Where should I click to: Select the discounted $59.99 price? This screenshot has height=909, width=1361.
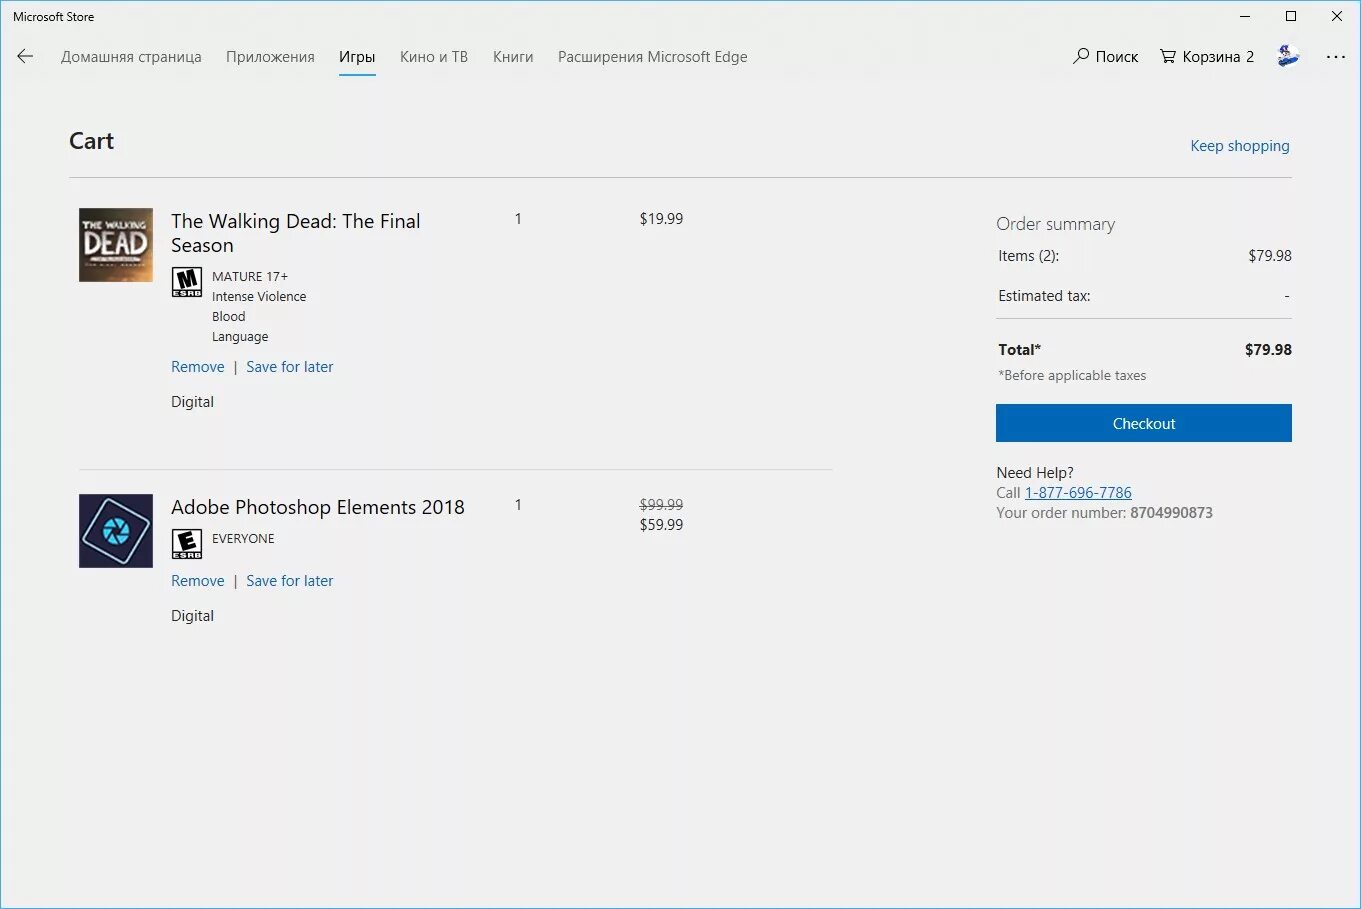(x=661, y=525)
